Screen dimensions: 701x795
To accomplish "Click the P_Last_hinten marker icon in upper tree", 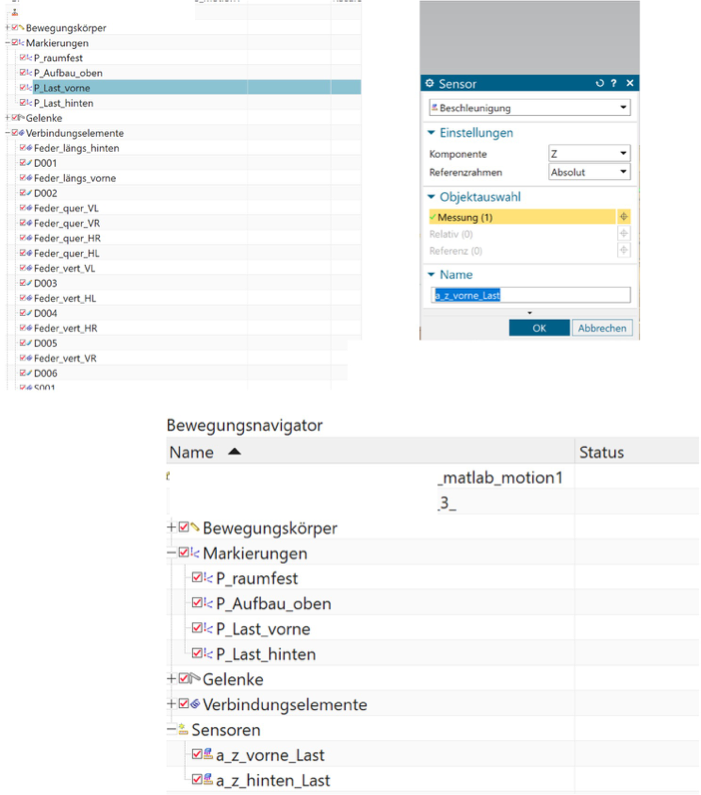I will click(29, 103).
